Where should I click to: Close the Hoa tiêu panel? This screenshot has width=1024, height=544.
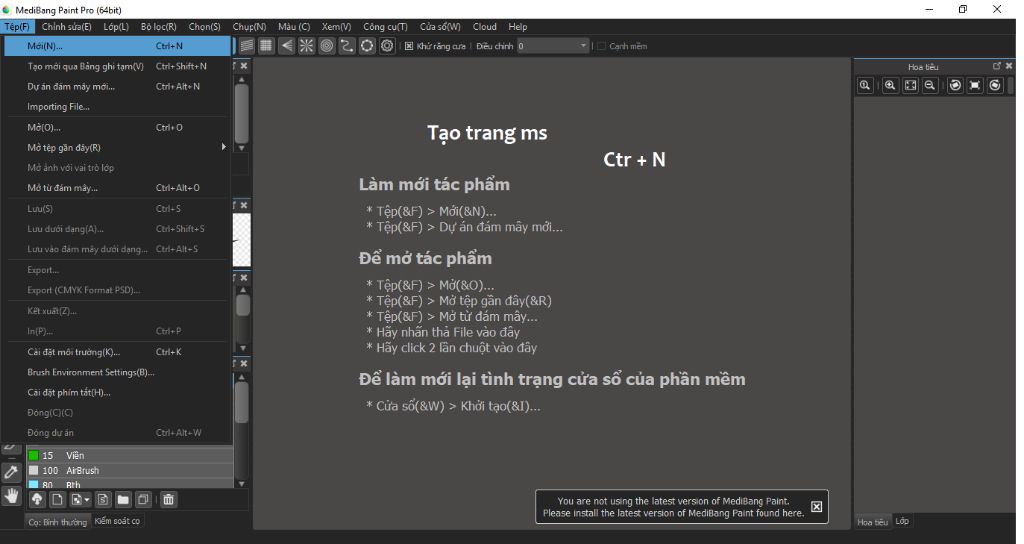click(x=1009, y=66)
